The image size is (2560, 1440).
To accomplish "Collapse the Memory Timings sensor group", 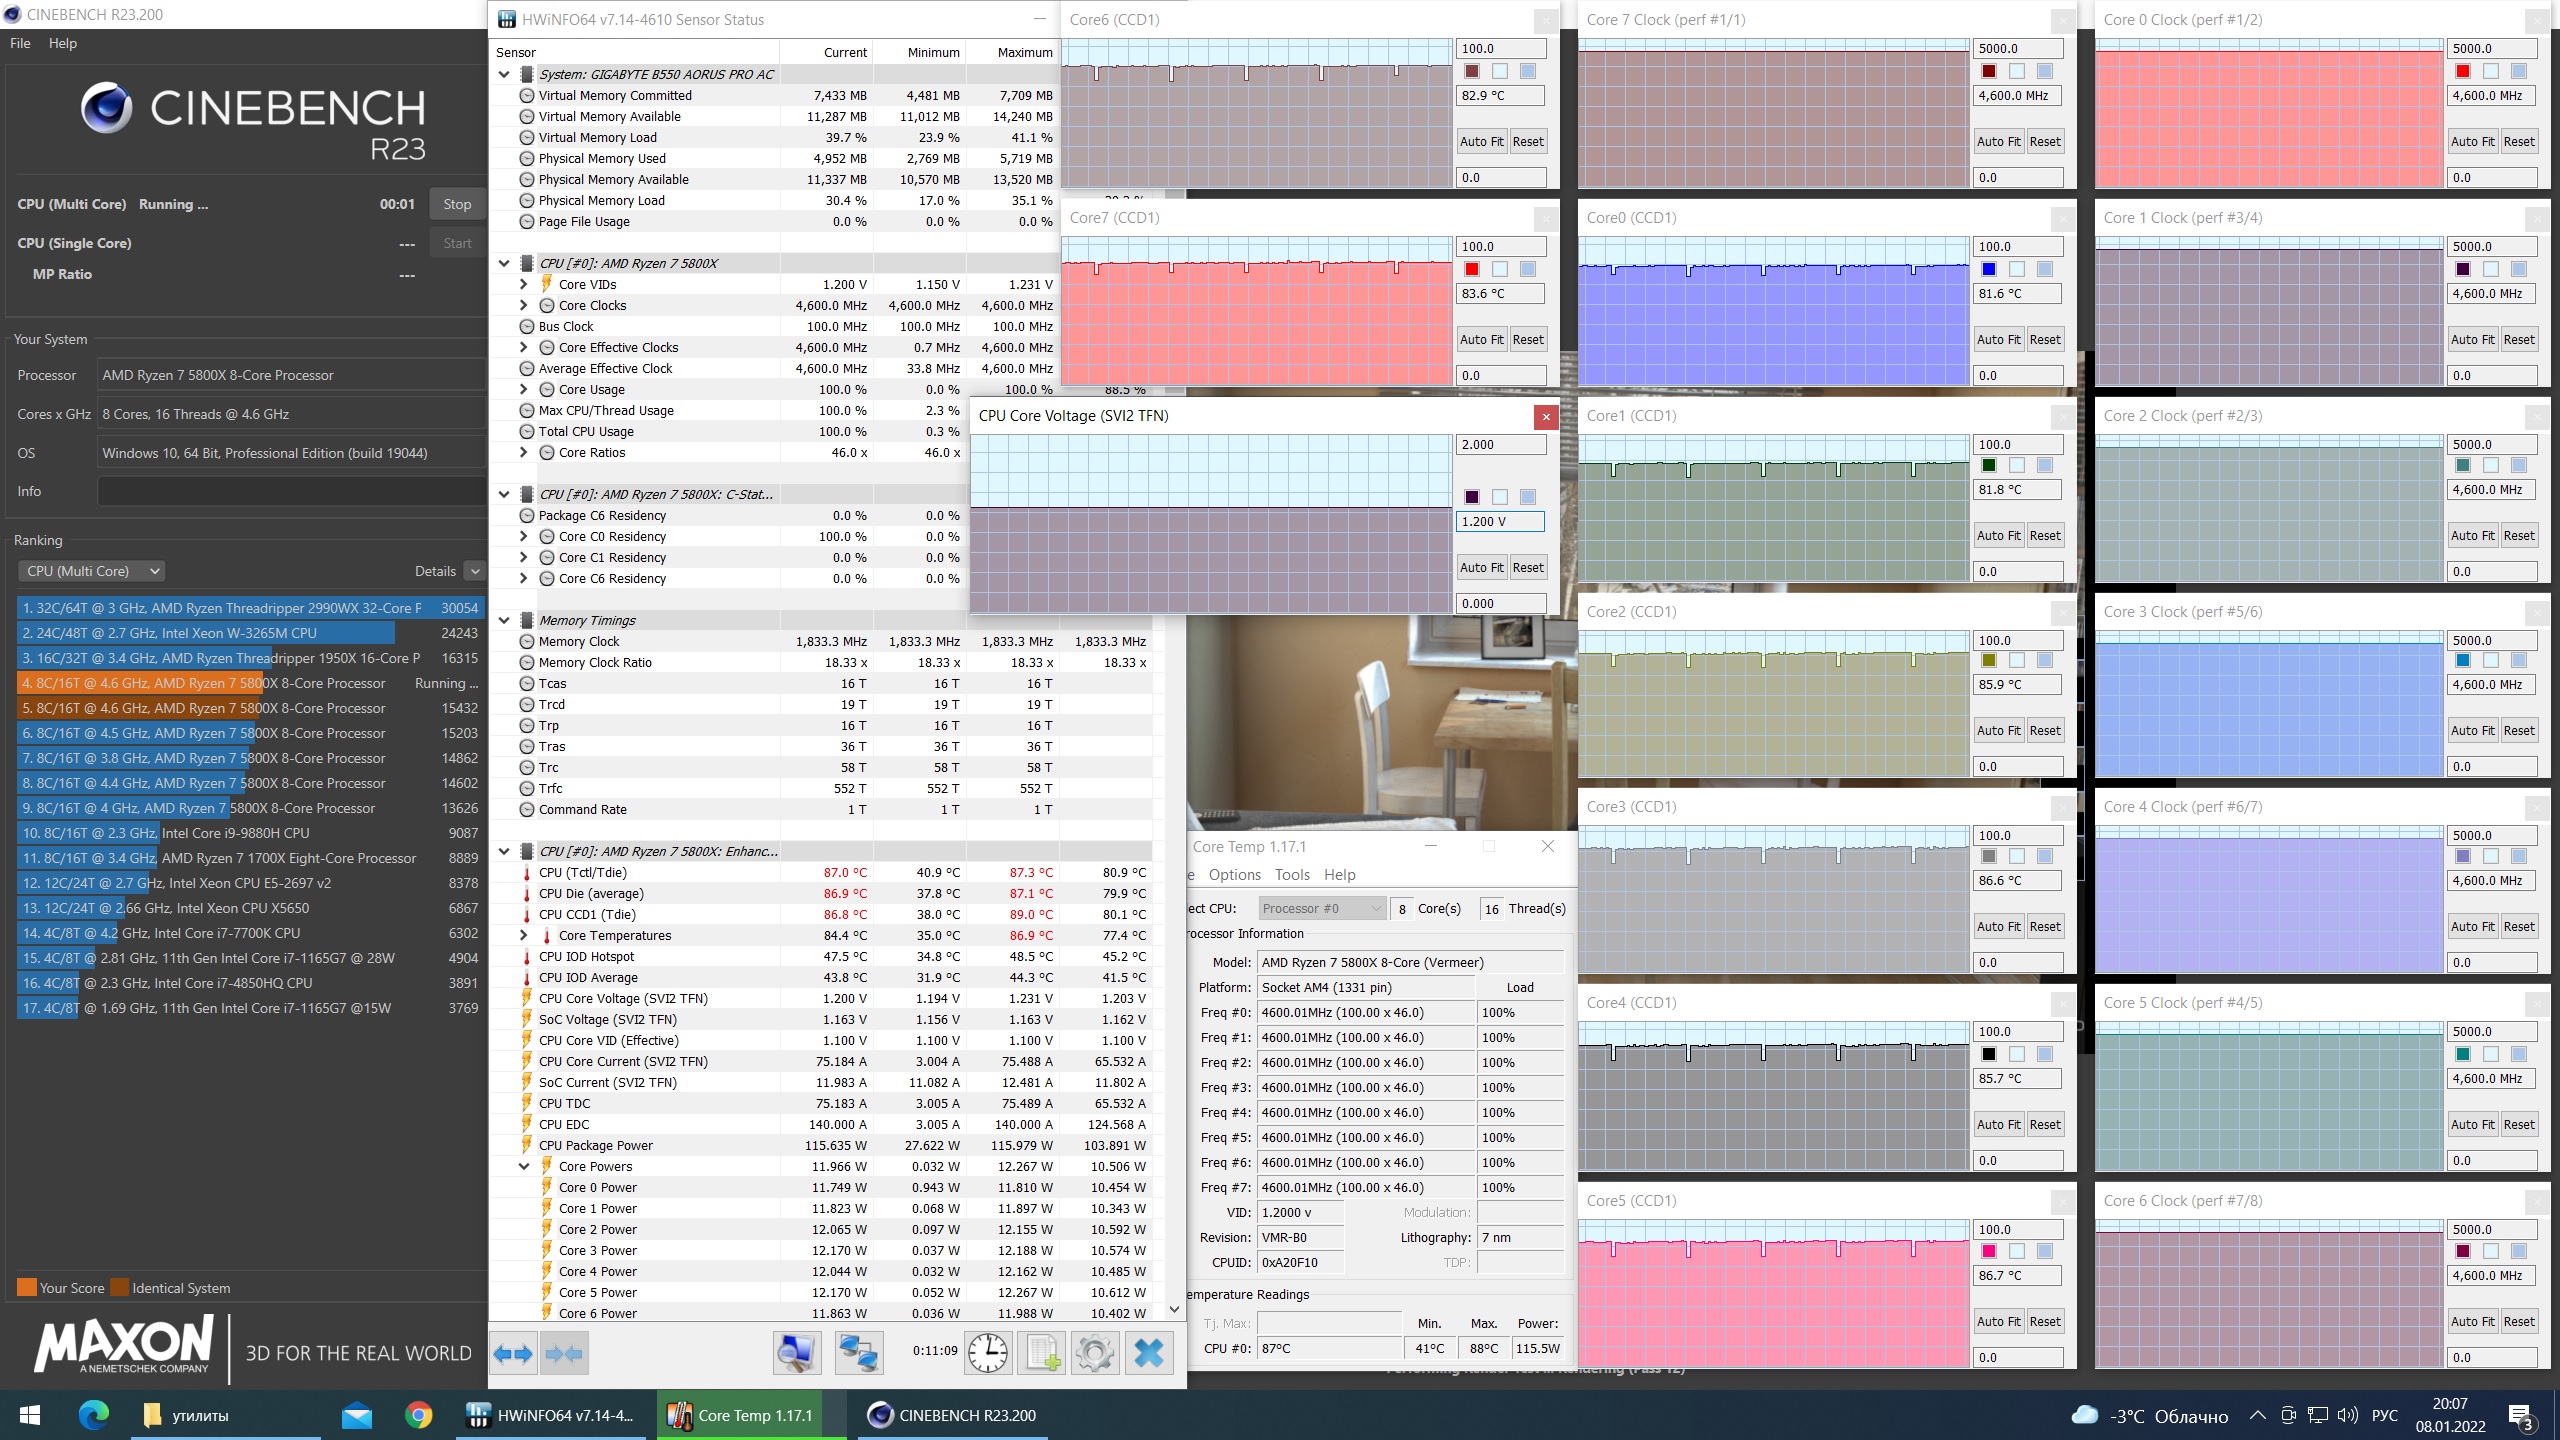I will tap(504, 621).
